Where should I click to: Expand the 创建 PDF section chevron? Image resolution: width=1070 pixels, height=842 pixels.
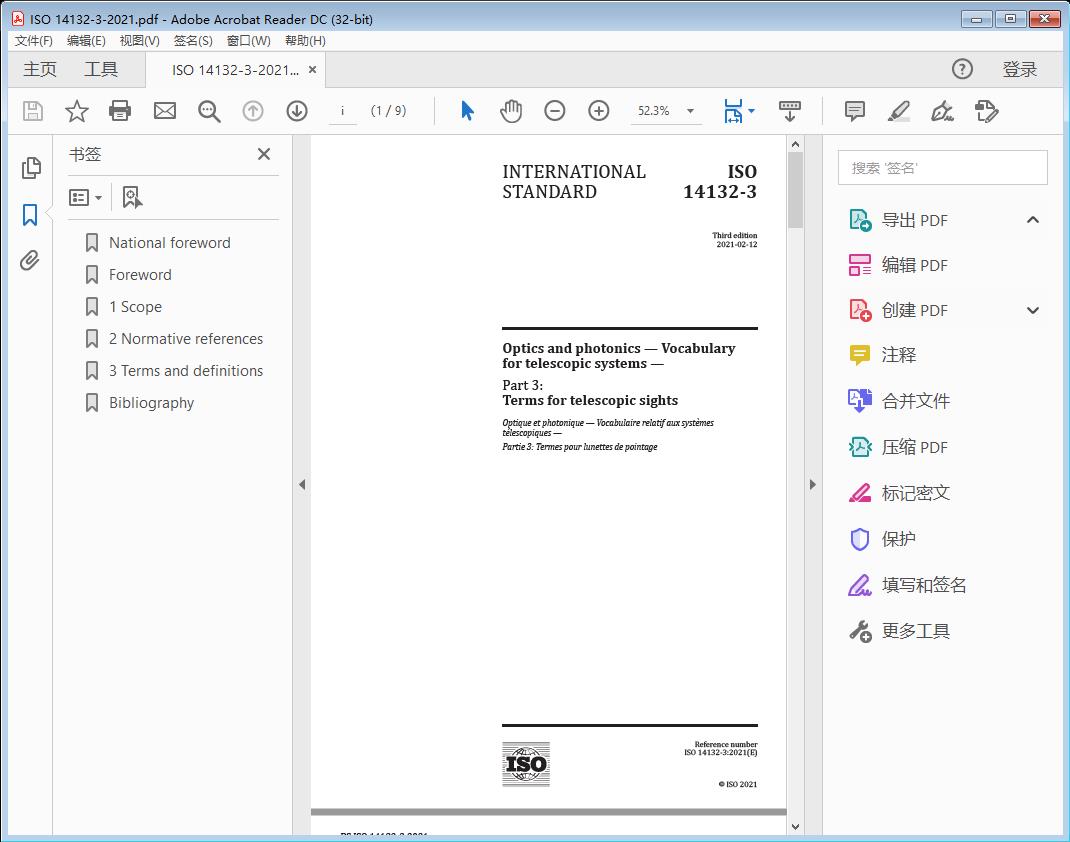pos(1033,310)
